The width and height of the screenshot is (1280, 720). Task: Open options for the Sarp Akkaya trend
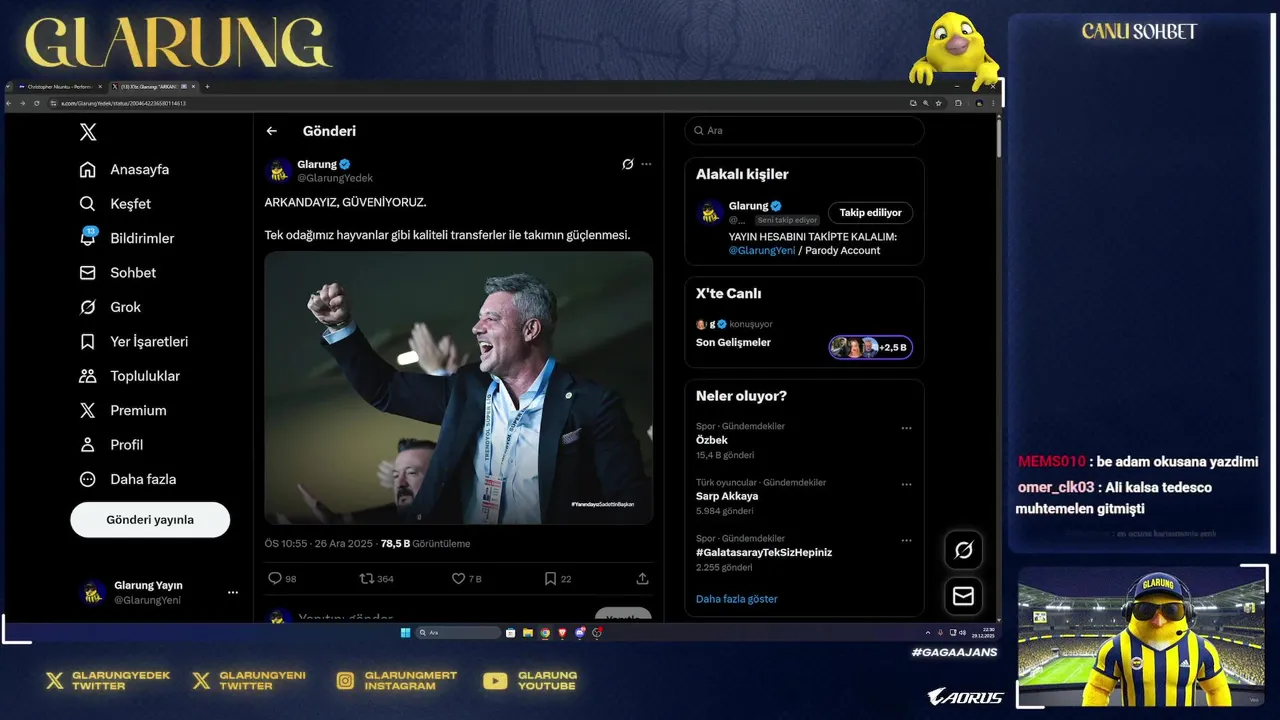point(906,484)
